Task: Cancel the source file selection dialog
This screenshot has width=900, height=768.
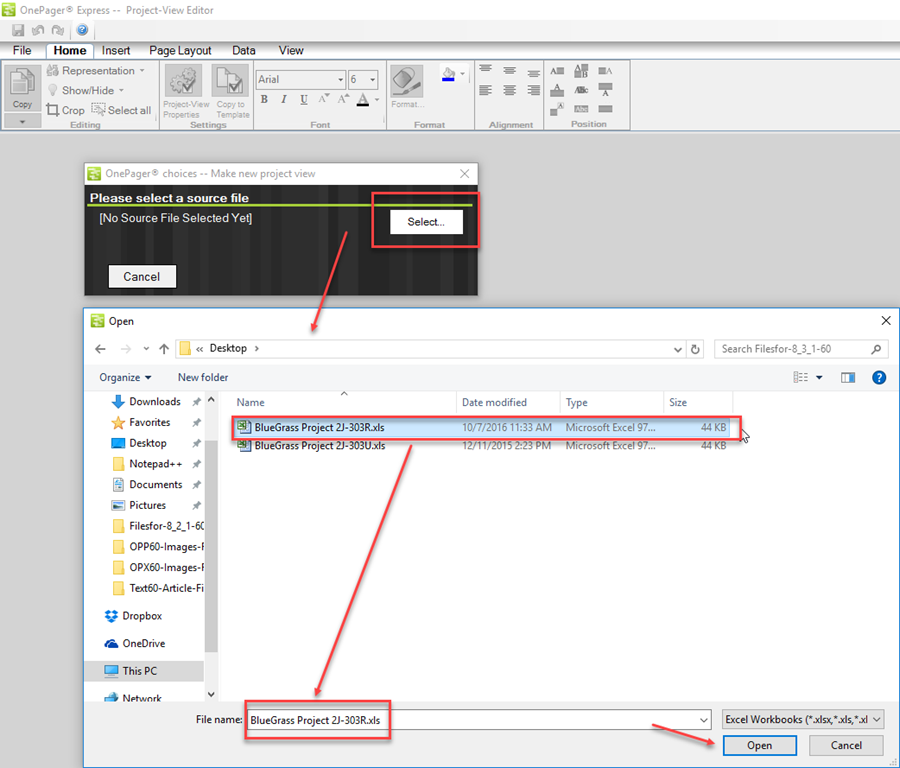Action: coord(142,277)
